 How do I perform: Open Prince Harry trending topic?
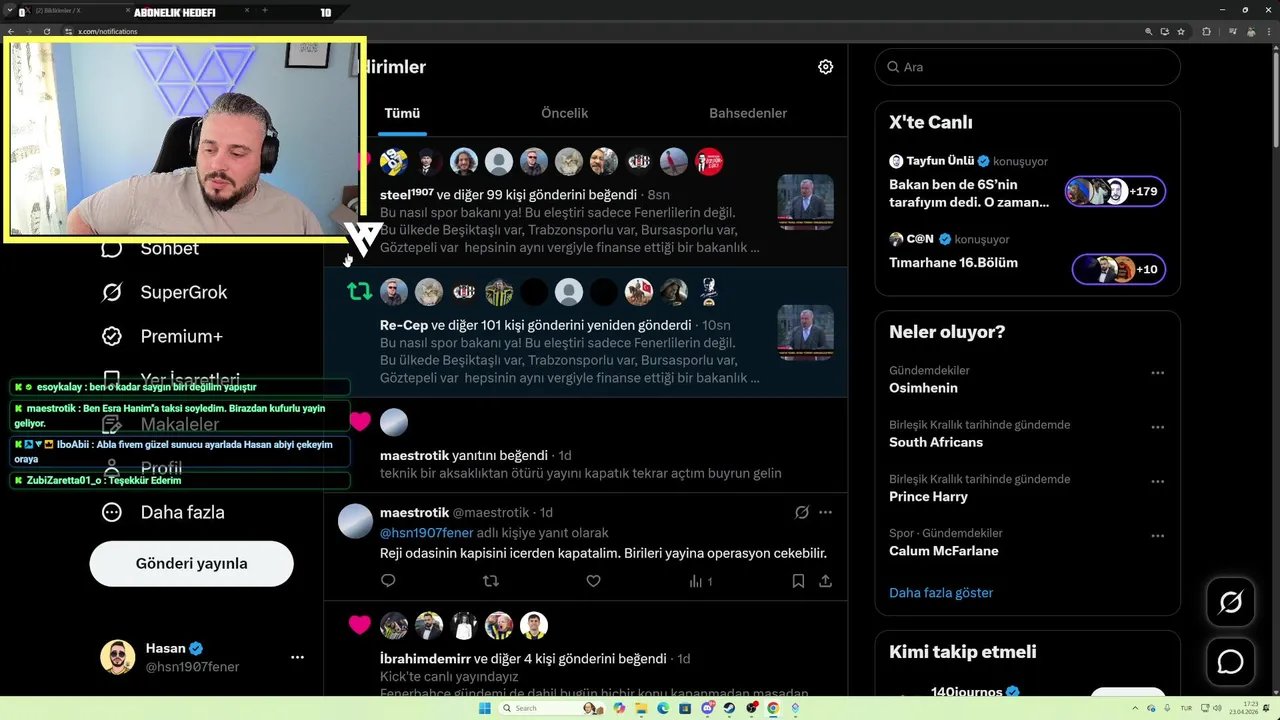pos(928,496)
